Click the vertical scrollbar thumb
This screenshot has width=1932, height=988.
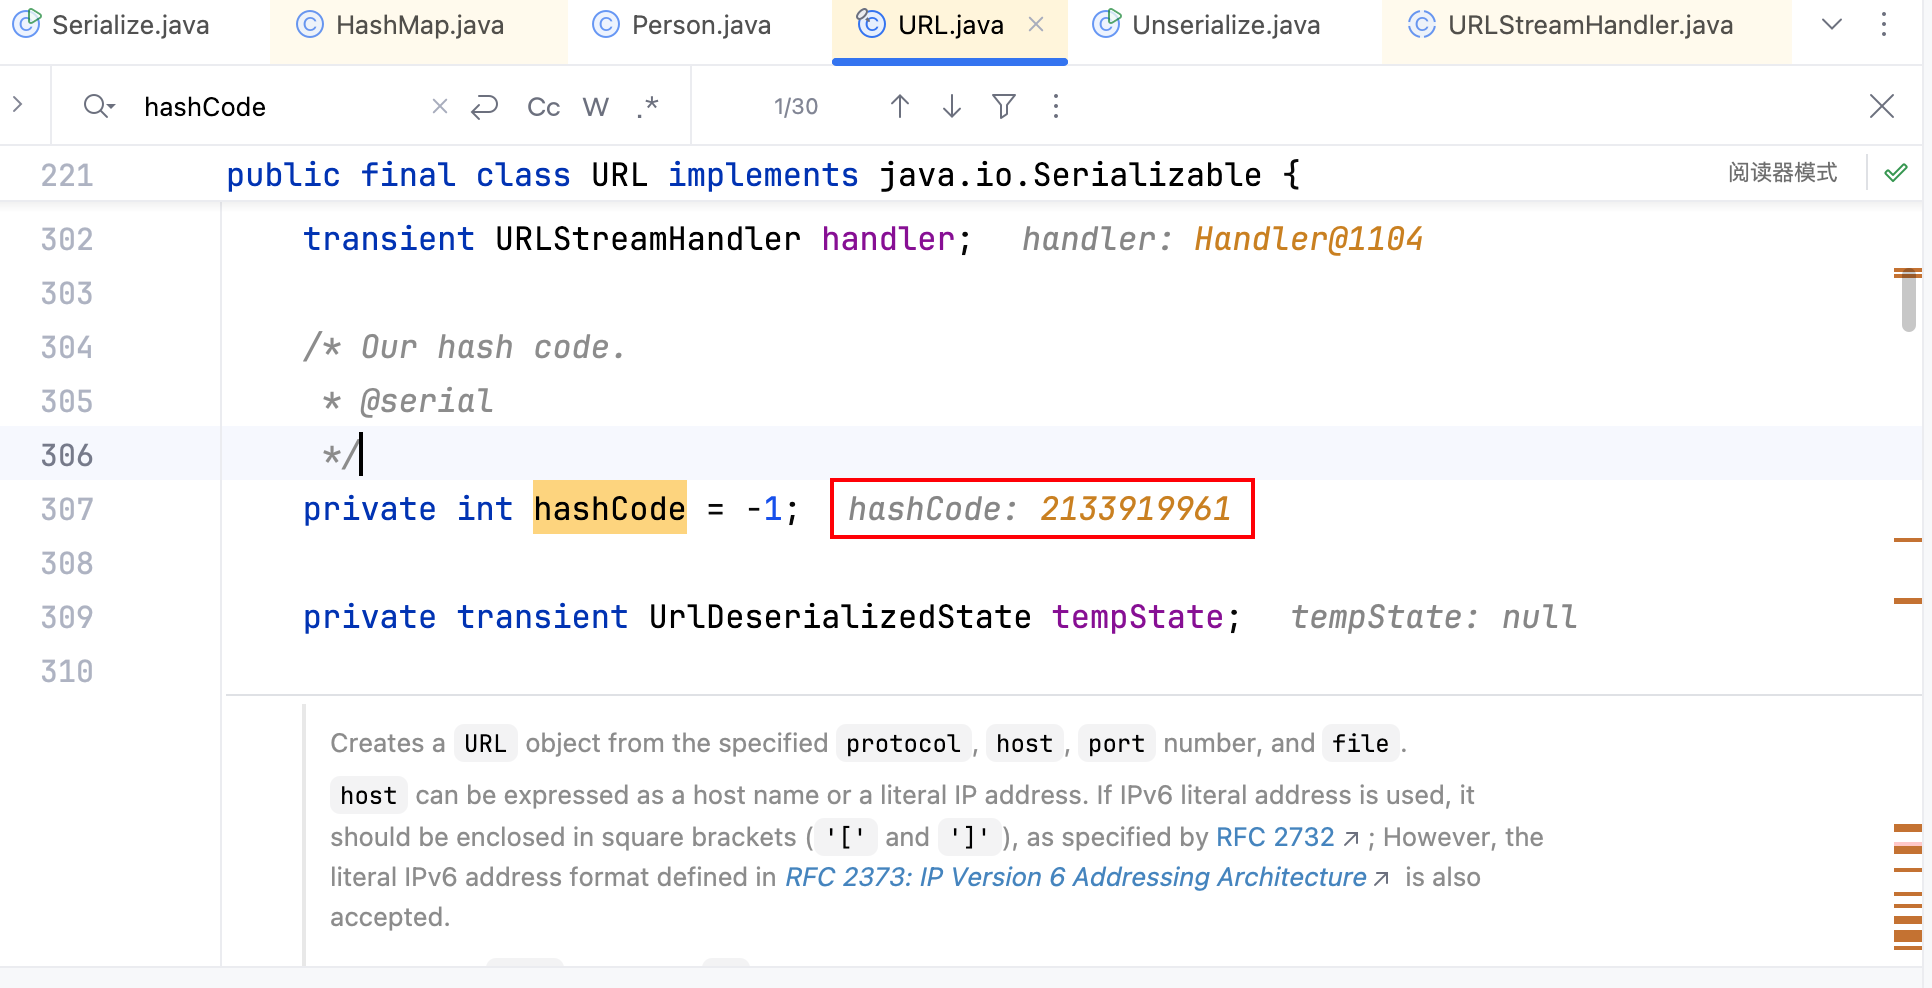tap(1908, 300)
